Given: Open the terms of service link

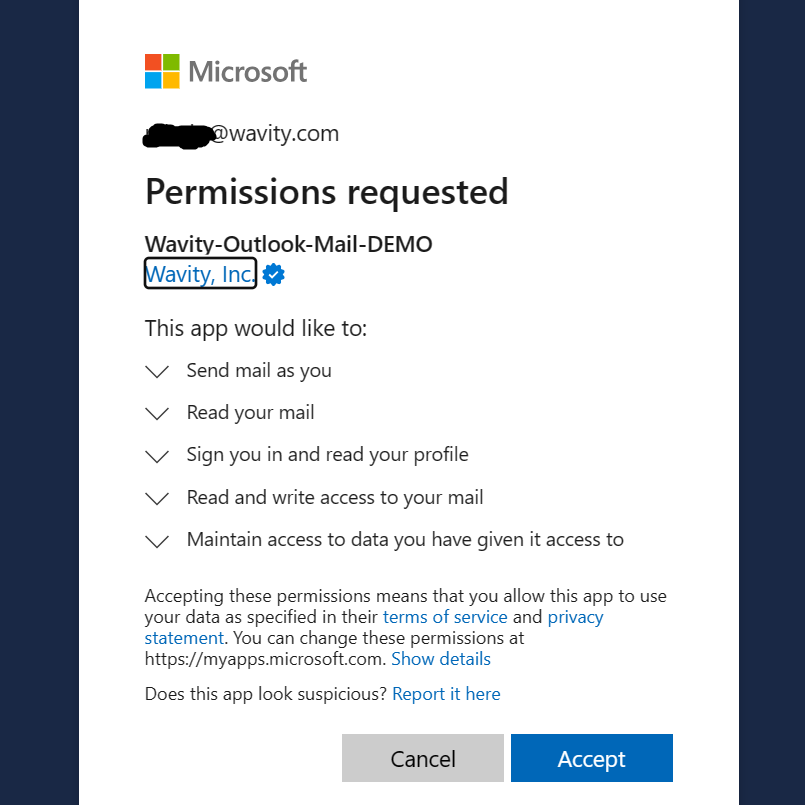Looking at the screenshot, I should tap(445, 617).
